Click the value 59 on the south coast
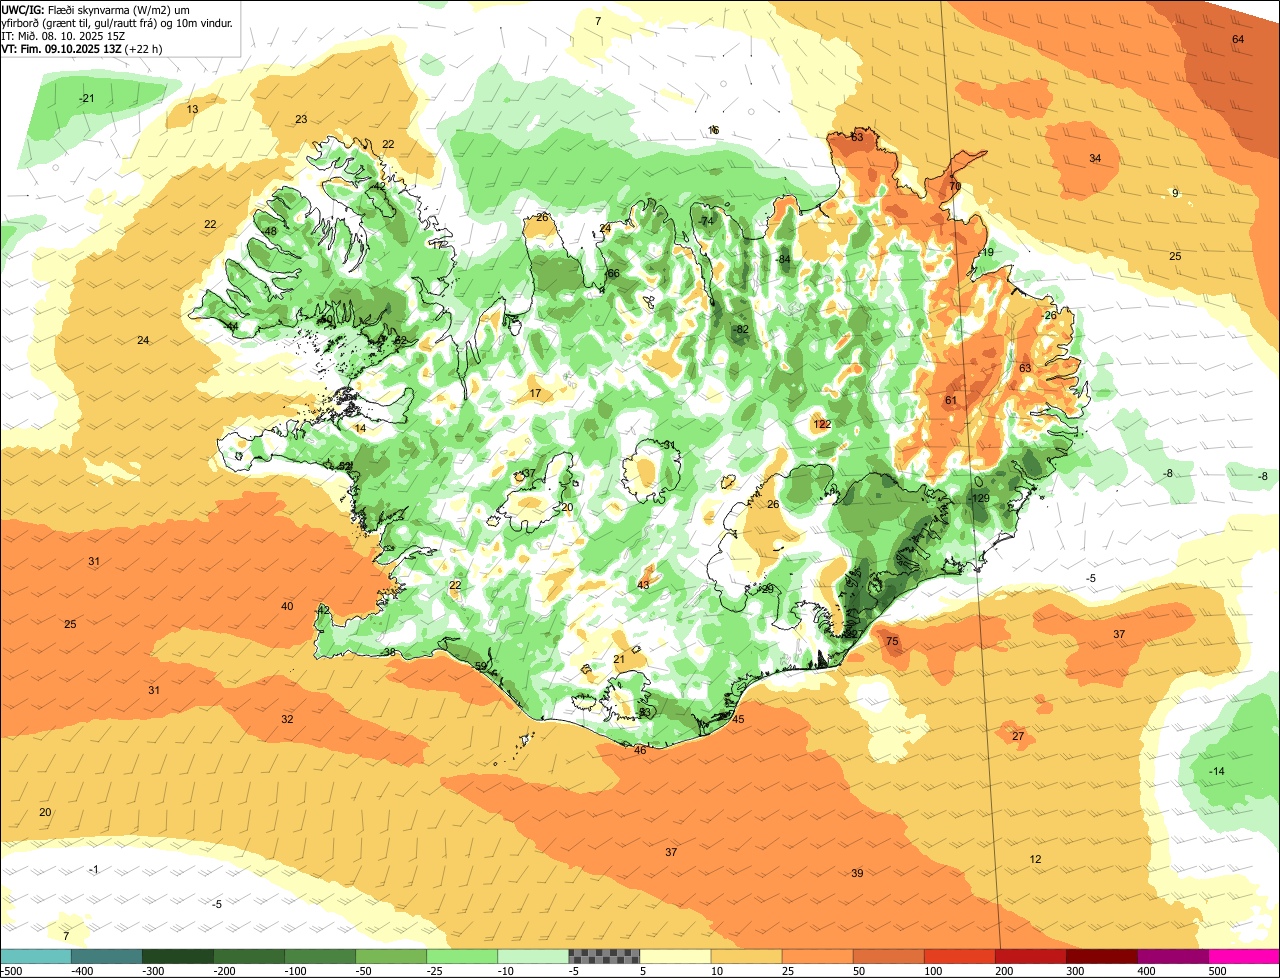 click(x=480, y=666)
